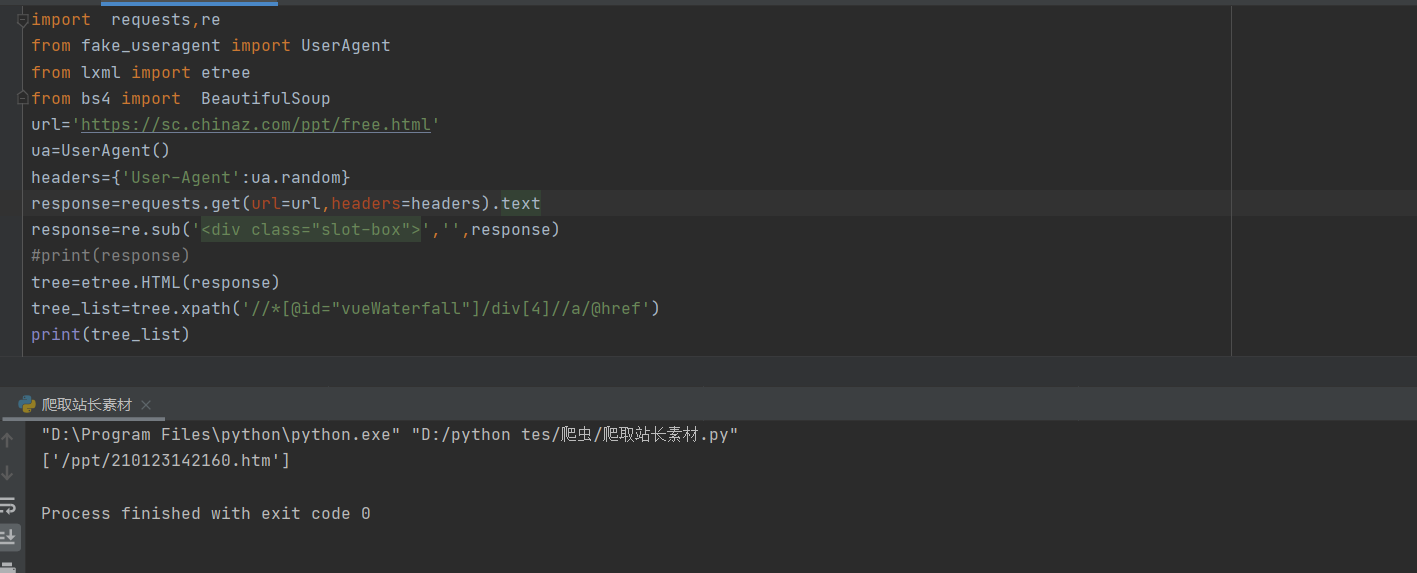Click the python.exe command line in console

tap(390, 435)
